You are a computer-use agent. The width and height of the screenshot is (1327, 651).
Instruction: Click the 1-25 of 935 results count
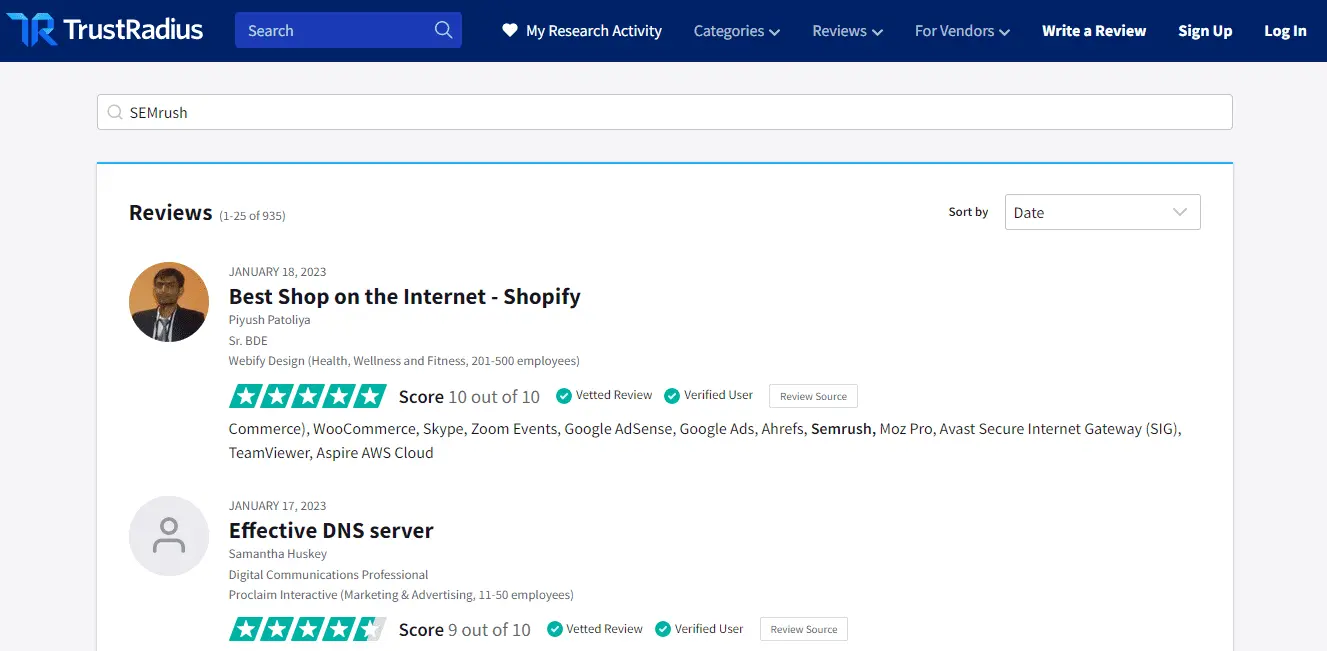252,216
